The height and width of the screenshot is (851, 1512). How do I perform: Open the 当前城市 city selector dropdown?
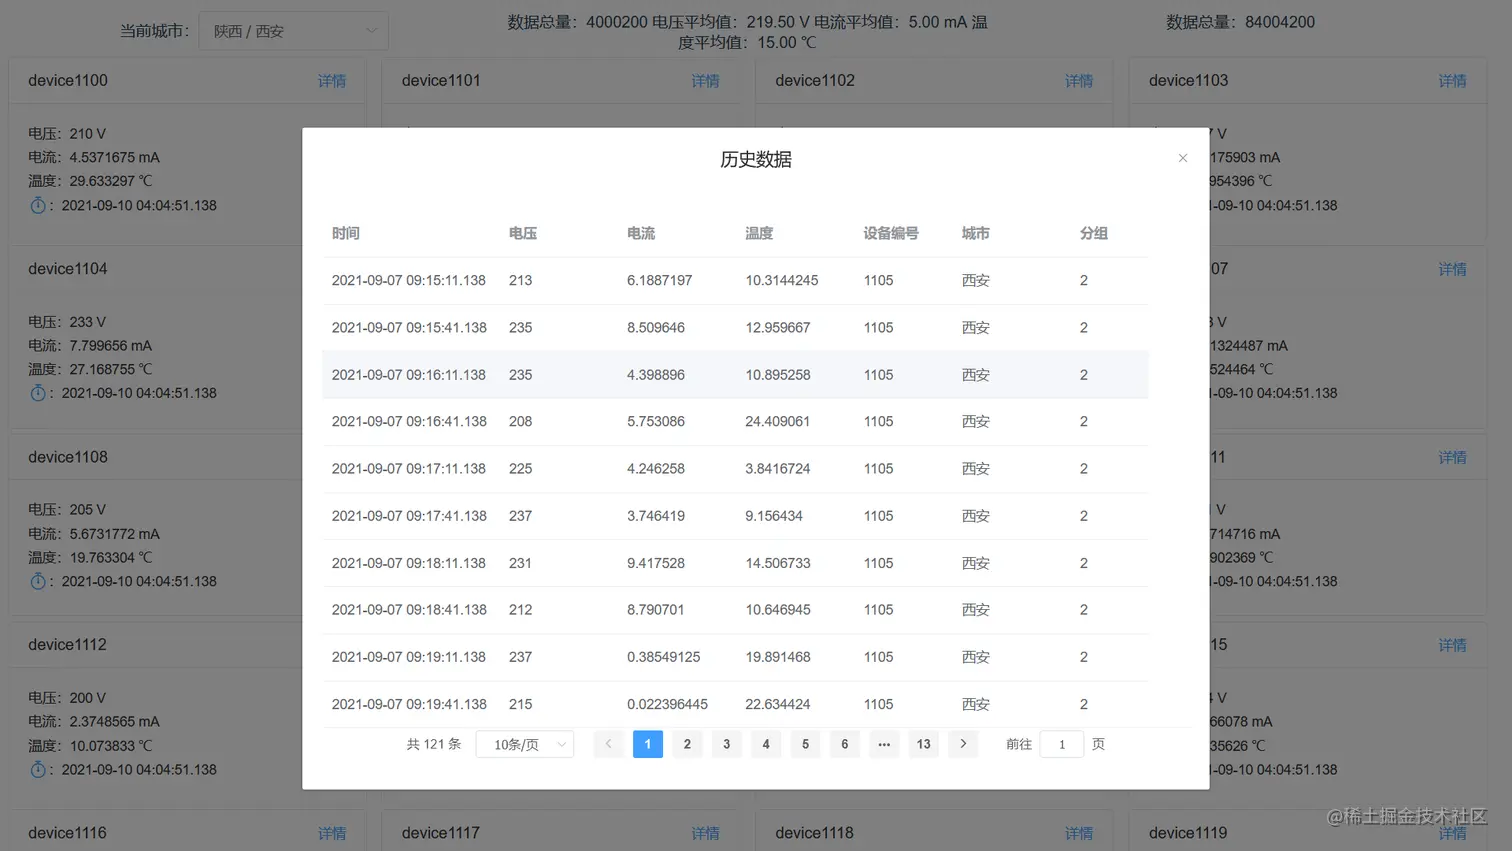[293, 31]
